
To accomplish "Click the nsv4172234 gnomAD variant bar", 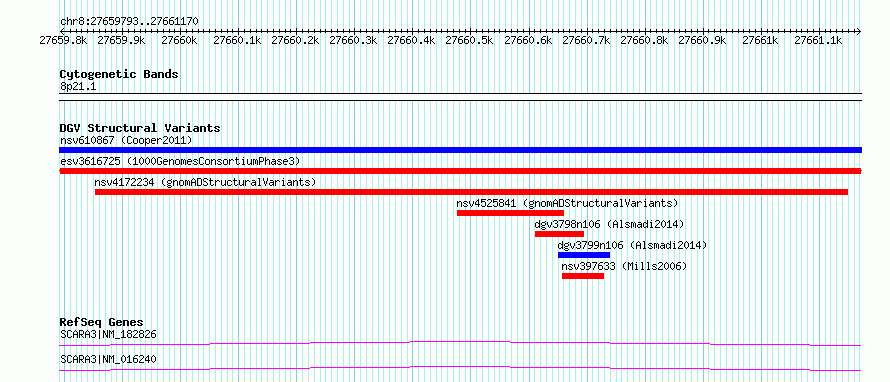I will click(x=471, y=192).
